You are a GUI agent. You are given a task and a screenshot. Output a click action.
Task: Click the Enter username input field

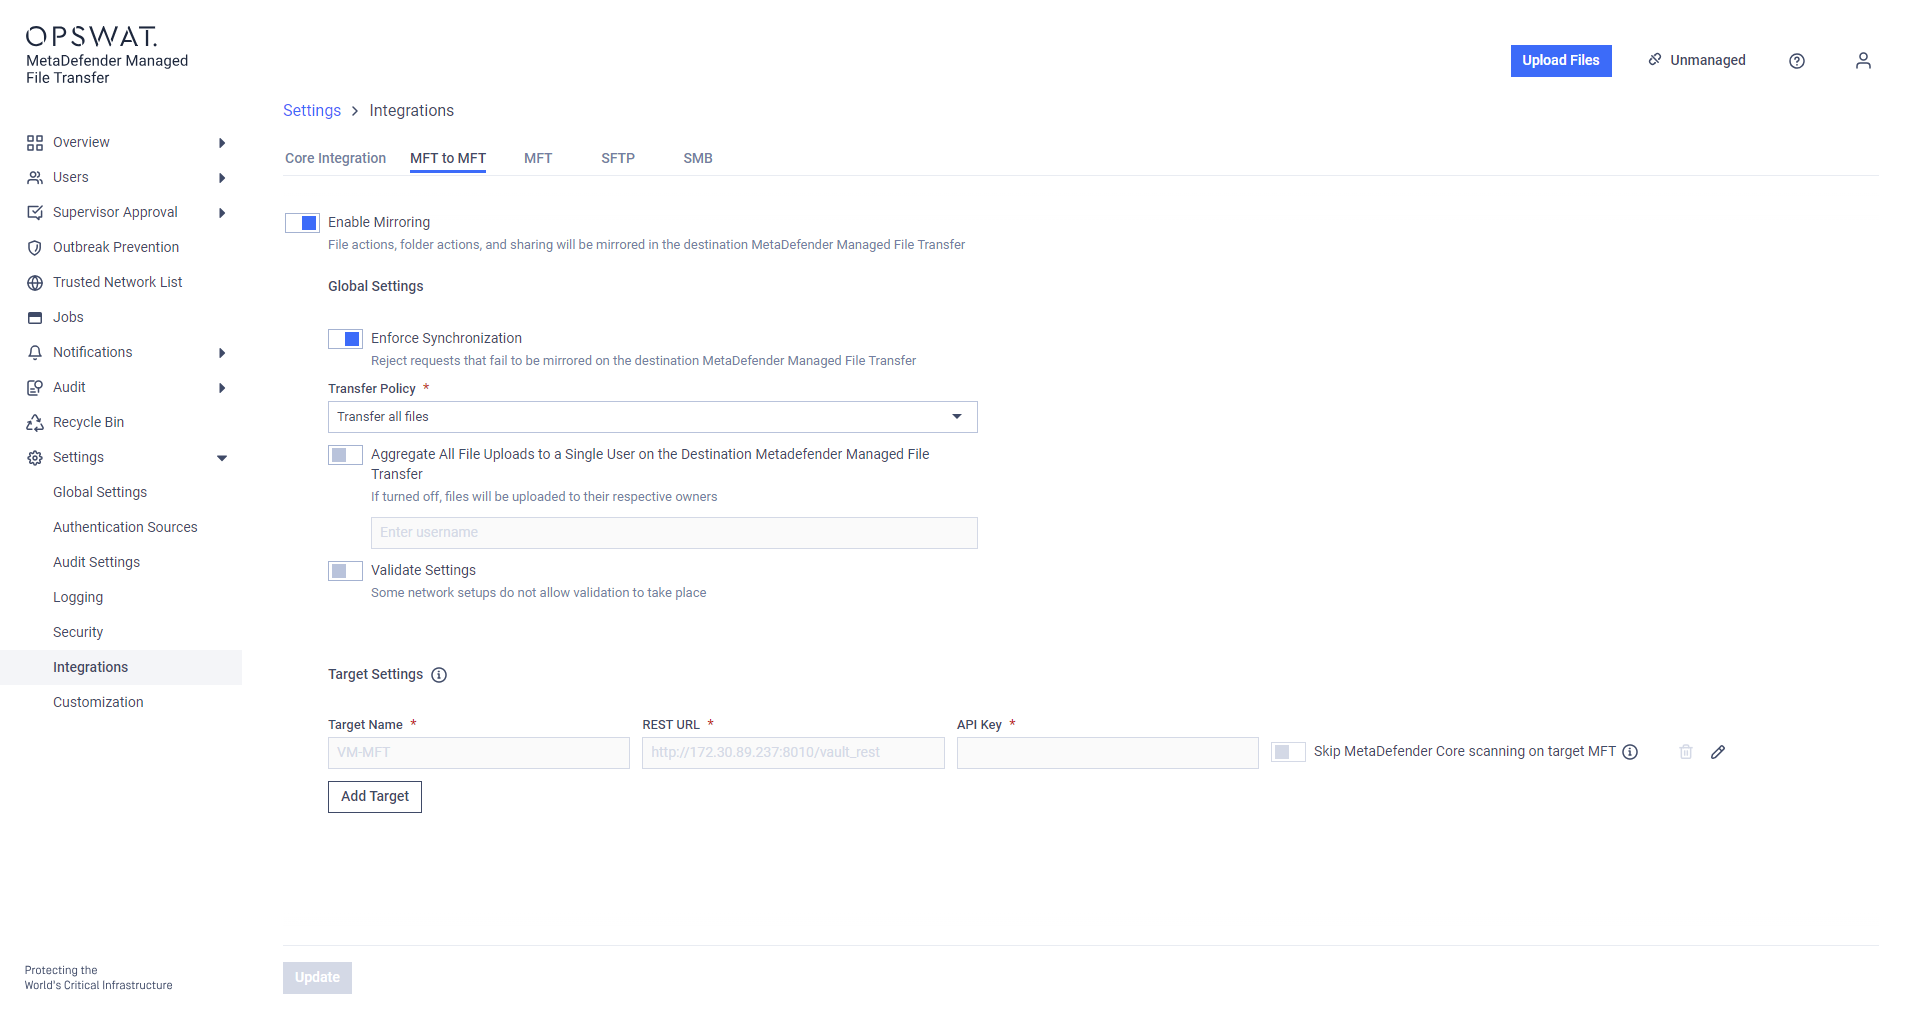[x=674, y=533]
